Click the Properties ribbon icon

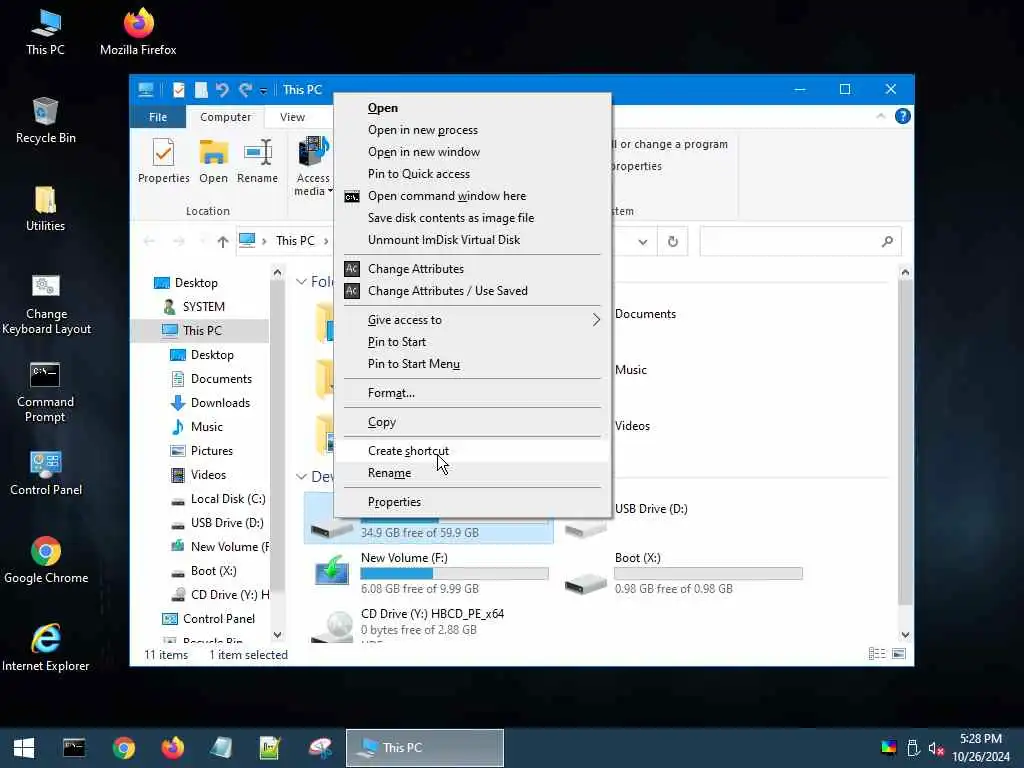click(163, 161)
